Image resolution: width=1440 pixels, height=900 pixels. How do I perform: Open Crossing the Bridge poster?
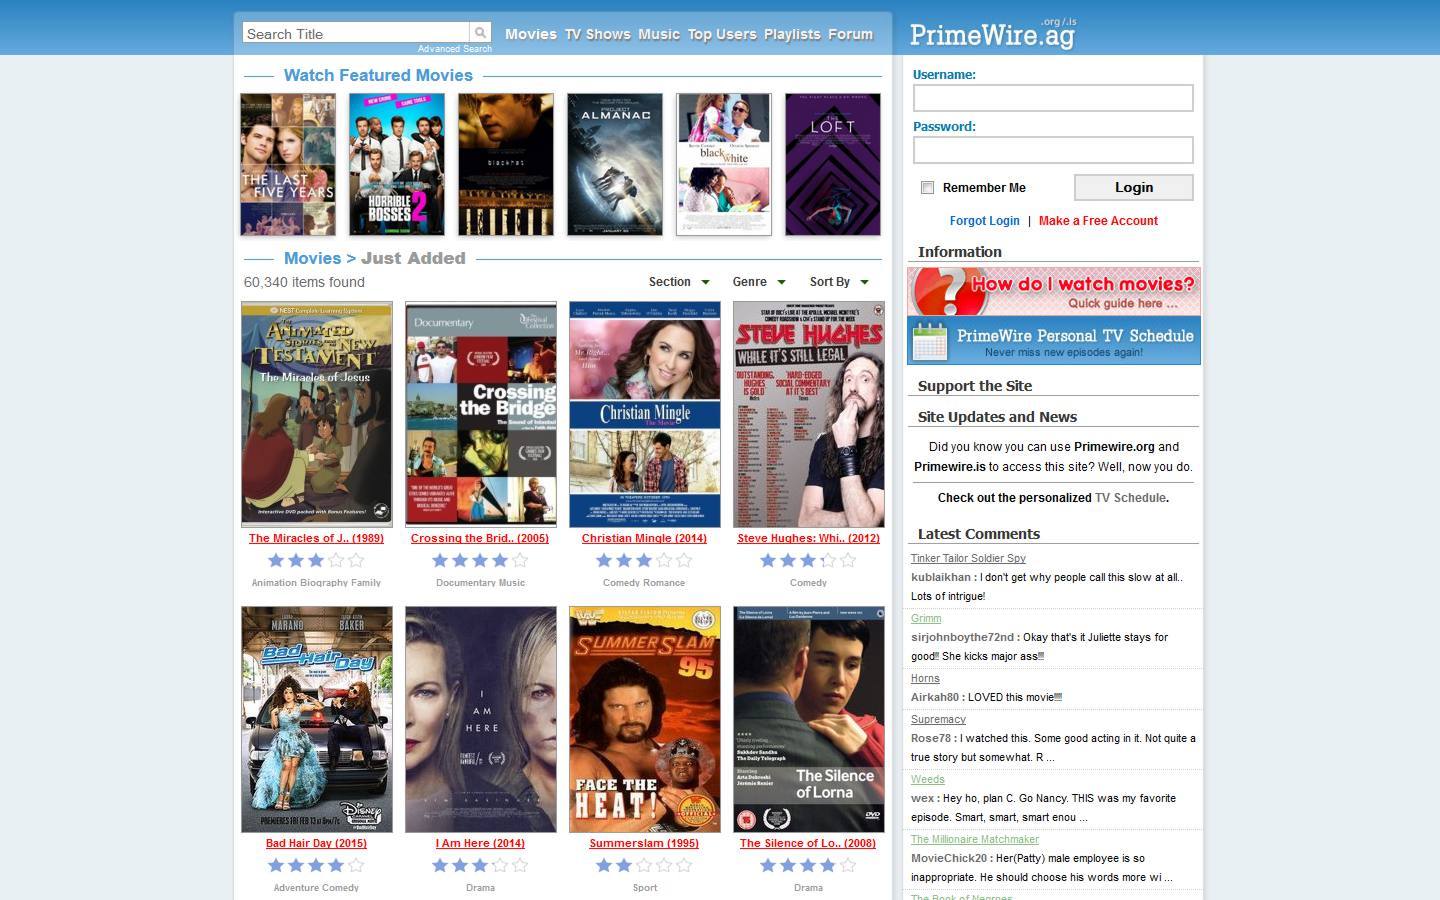click(481, 415)
